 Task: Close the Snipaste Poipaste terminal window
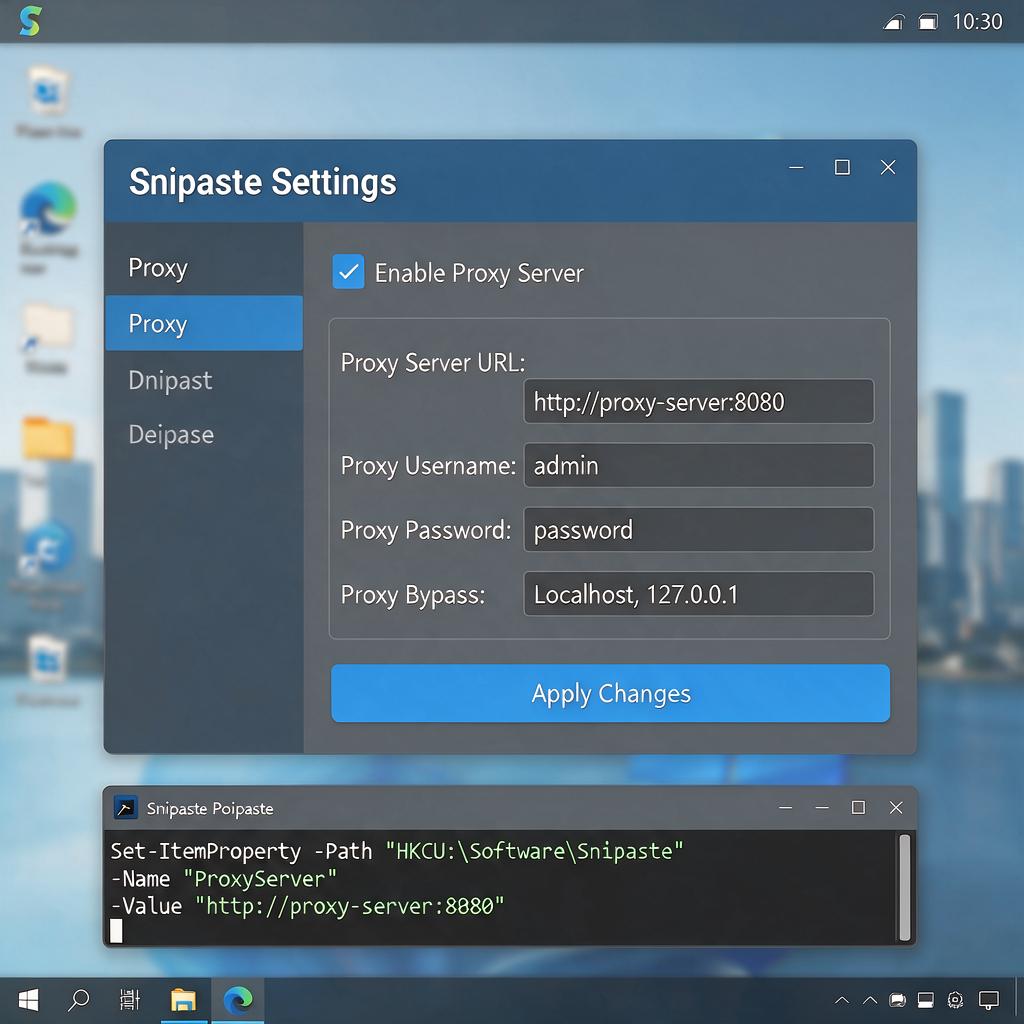pos(896,808)
